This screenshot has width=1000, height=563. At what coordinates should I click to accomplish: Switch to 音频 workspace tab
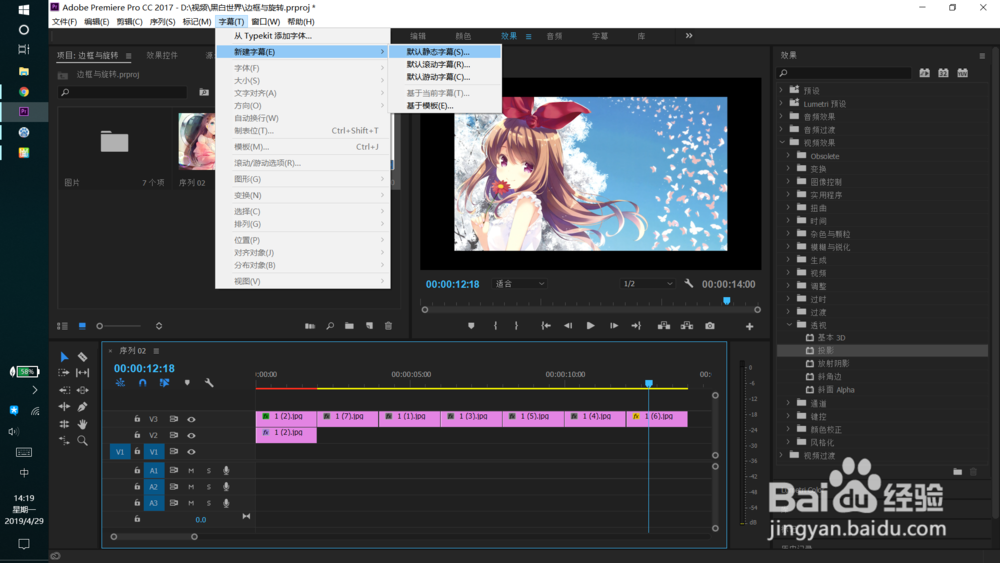click(x=554, y=36)
